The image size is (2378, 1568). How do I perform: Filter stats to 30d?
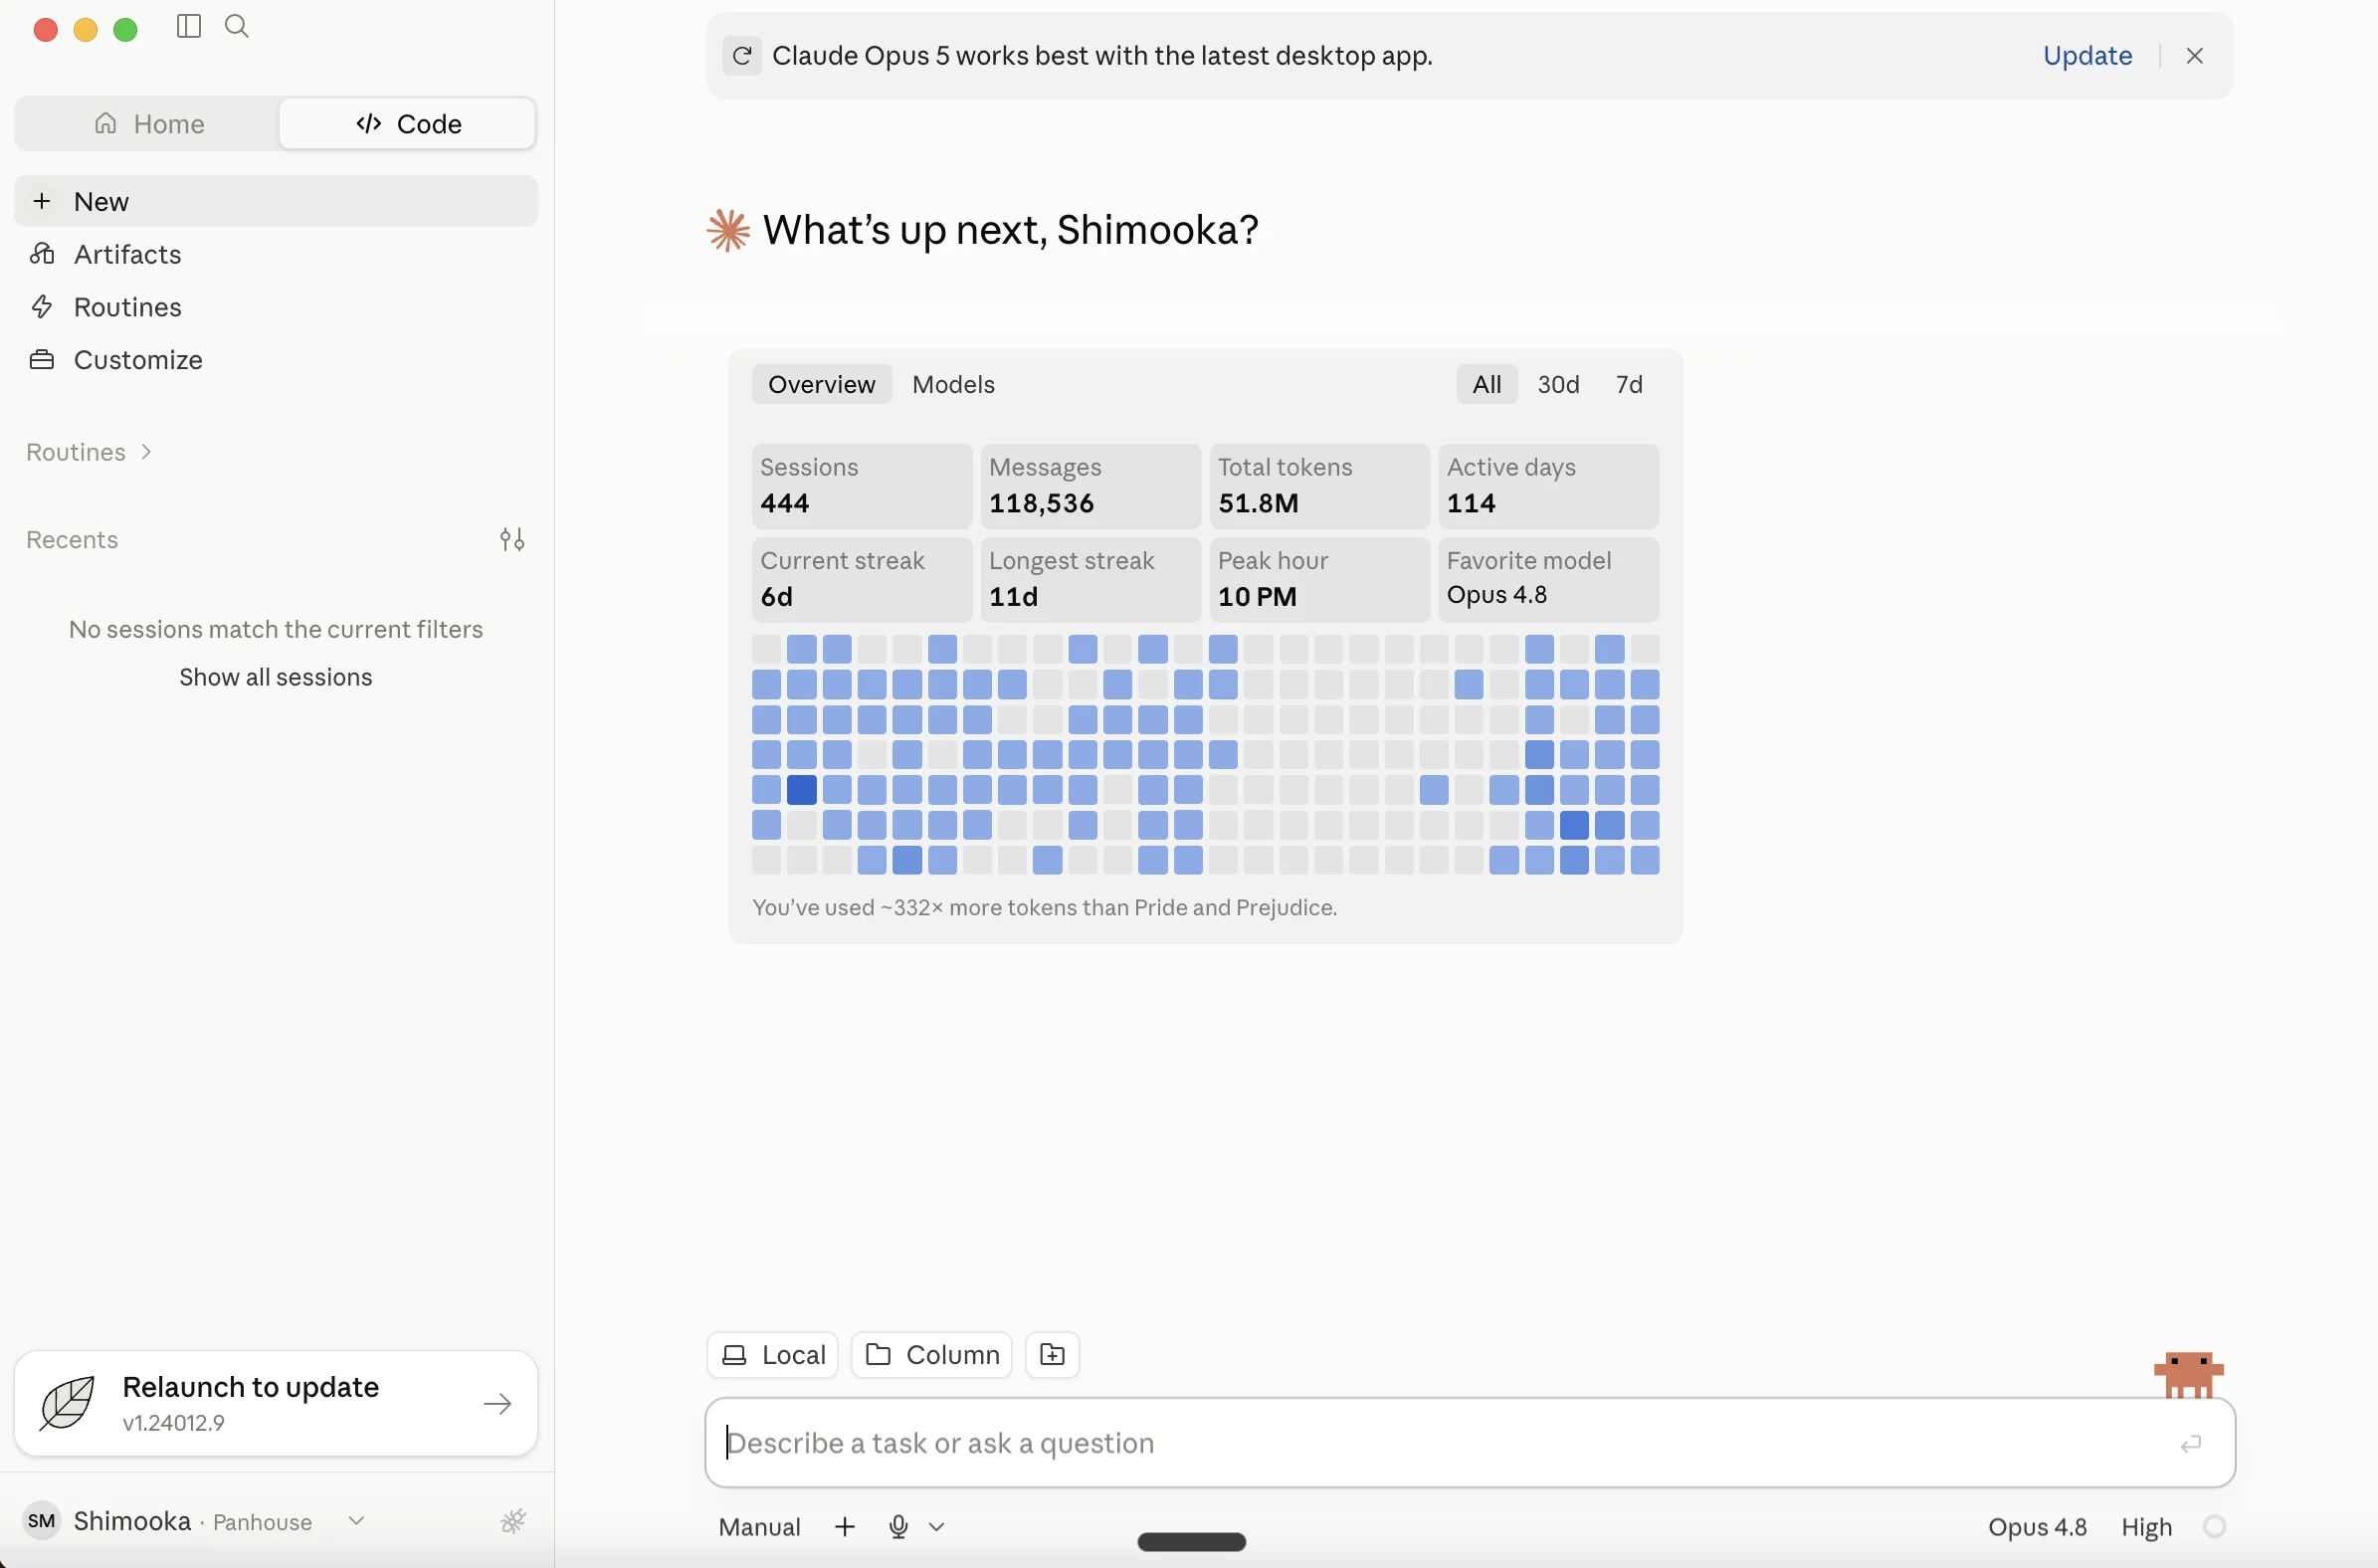coord(1558,385)
